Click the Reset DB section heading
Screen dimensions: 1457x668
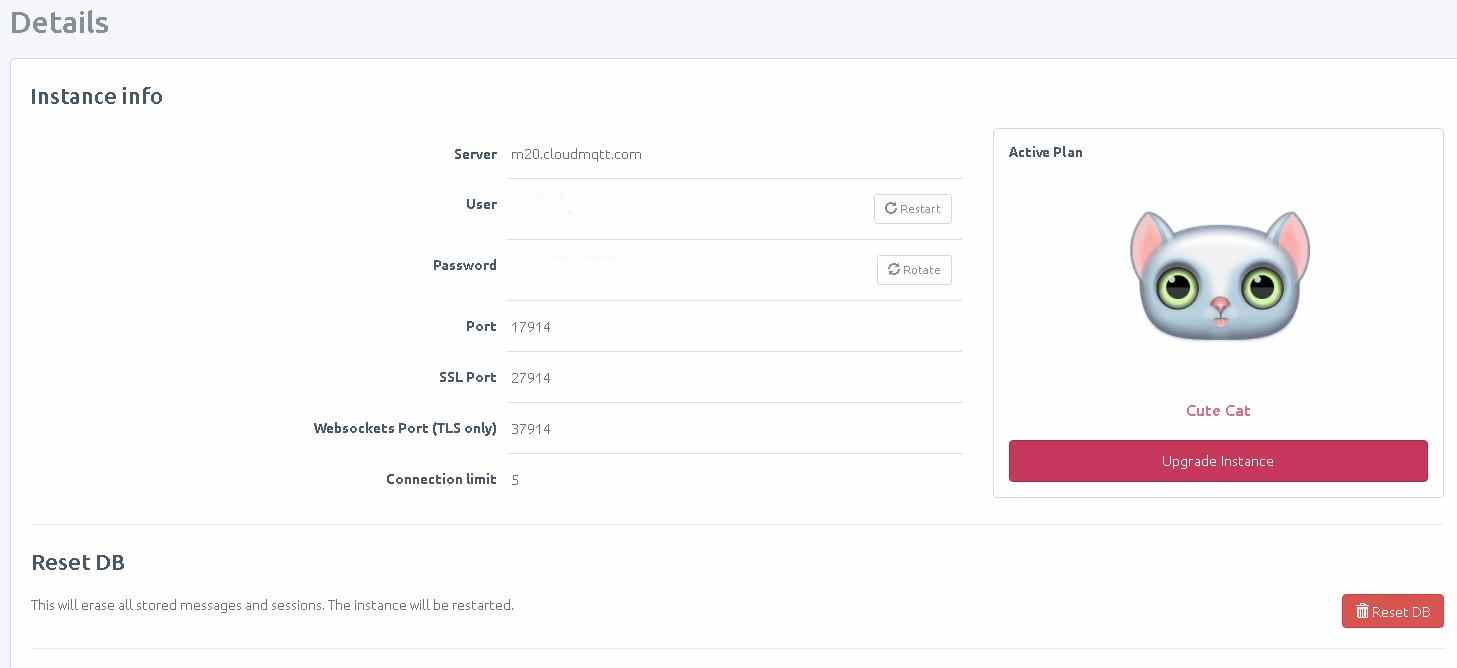tap(78, 562)
